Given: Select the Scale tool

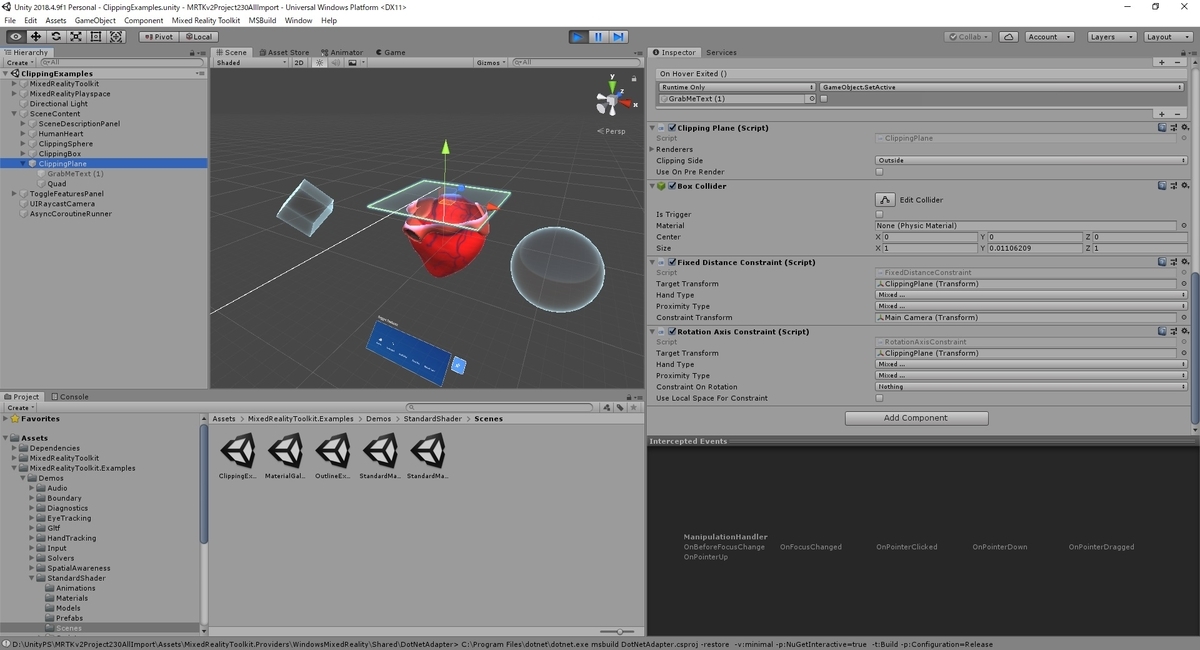Looking at the screenshot, I should 76,37.
